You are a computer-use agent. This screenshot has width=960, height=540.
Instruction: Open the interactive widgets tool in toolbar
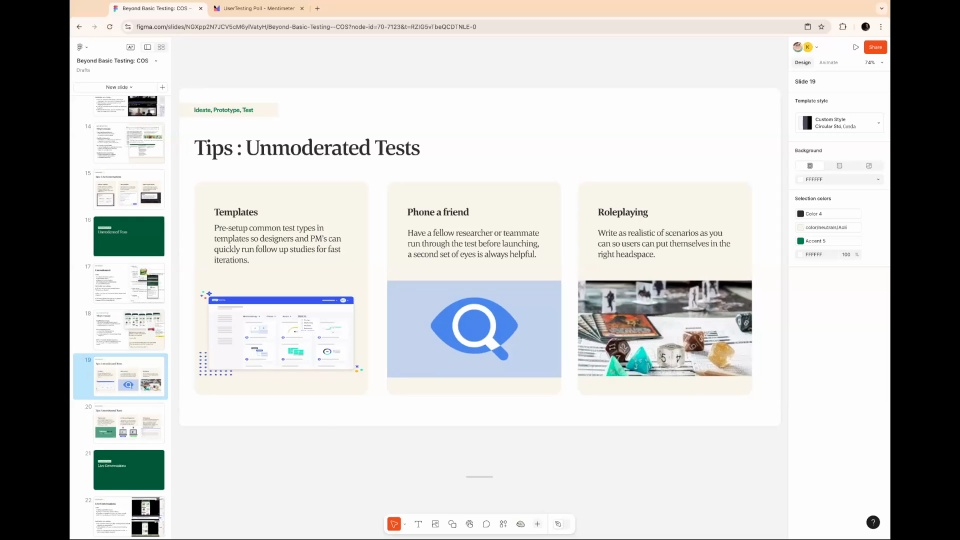point(503,524)
